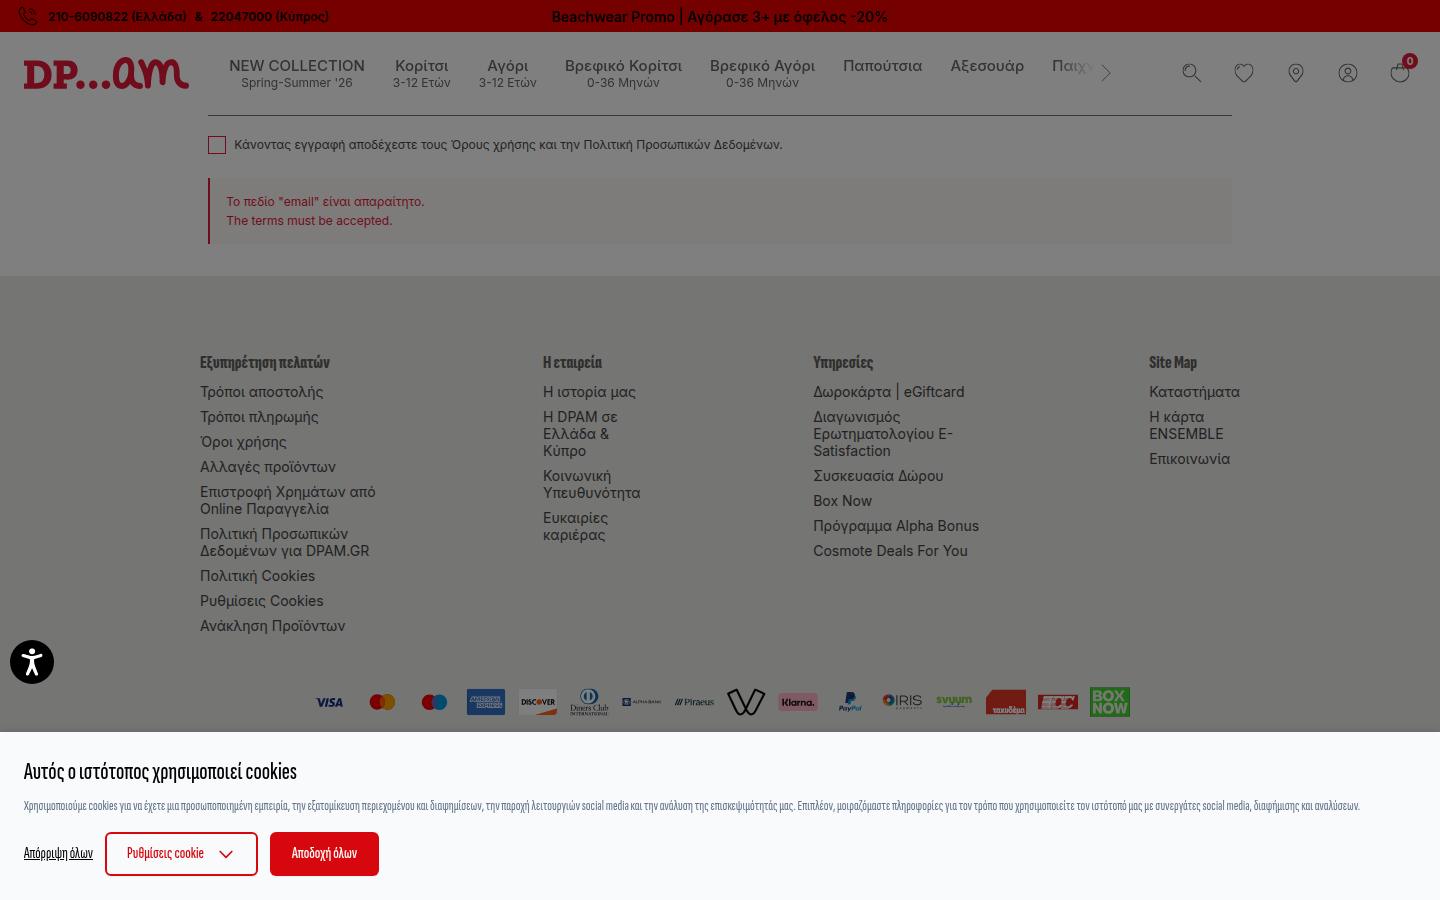The image size is (1440, 900).
Task: Open Box Now services link
Action: click(x=842, y=501)
